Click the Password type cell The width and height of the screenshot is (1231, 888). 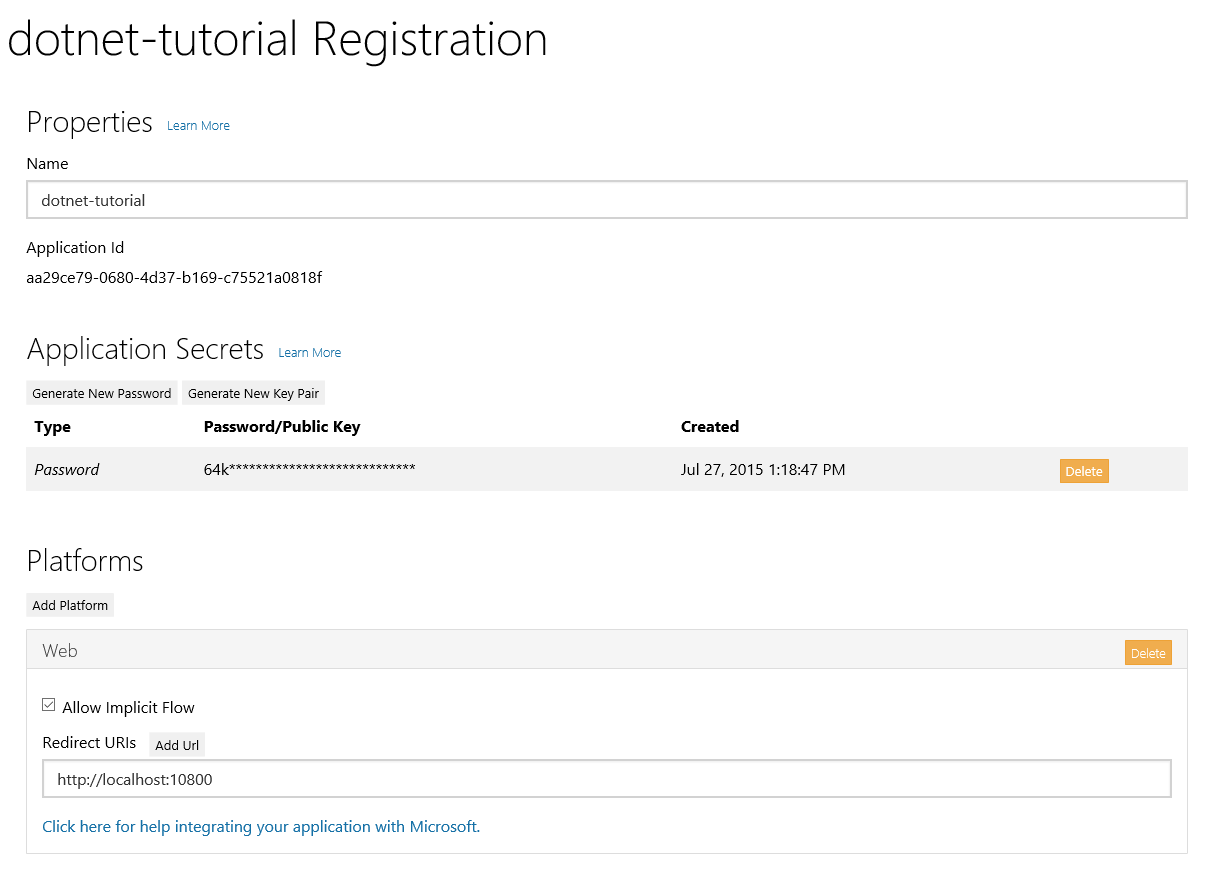coord(67,469)
